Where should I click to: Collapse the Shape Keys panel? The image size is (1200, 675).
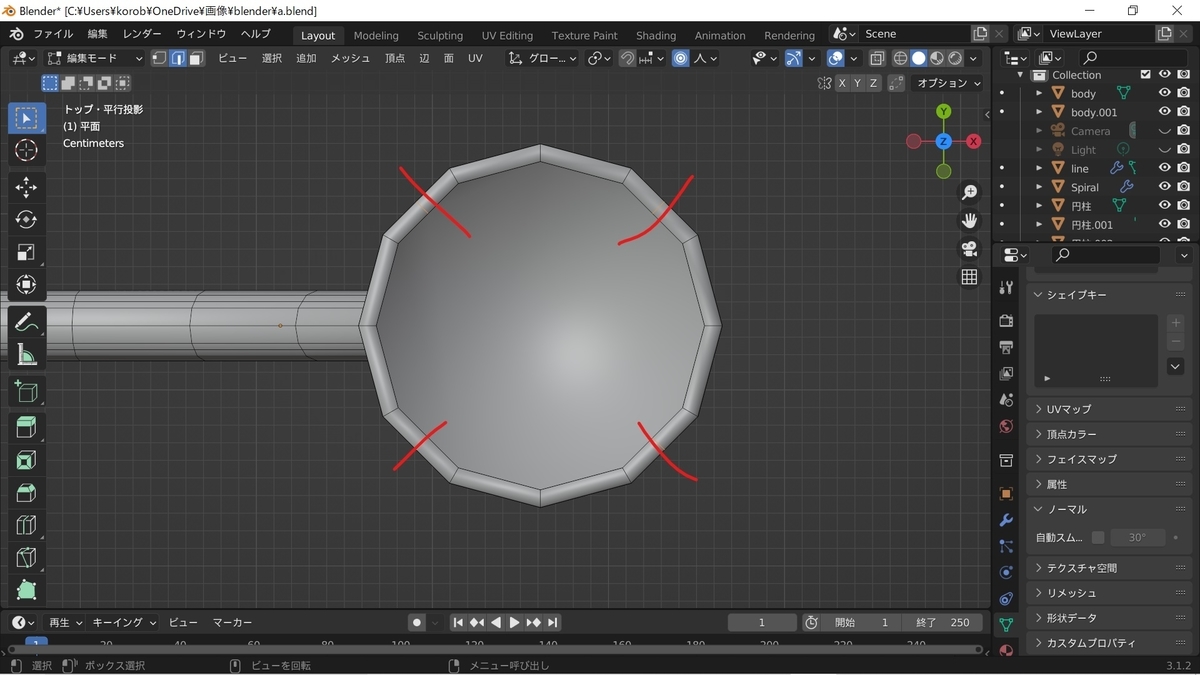point(1109,295)
